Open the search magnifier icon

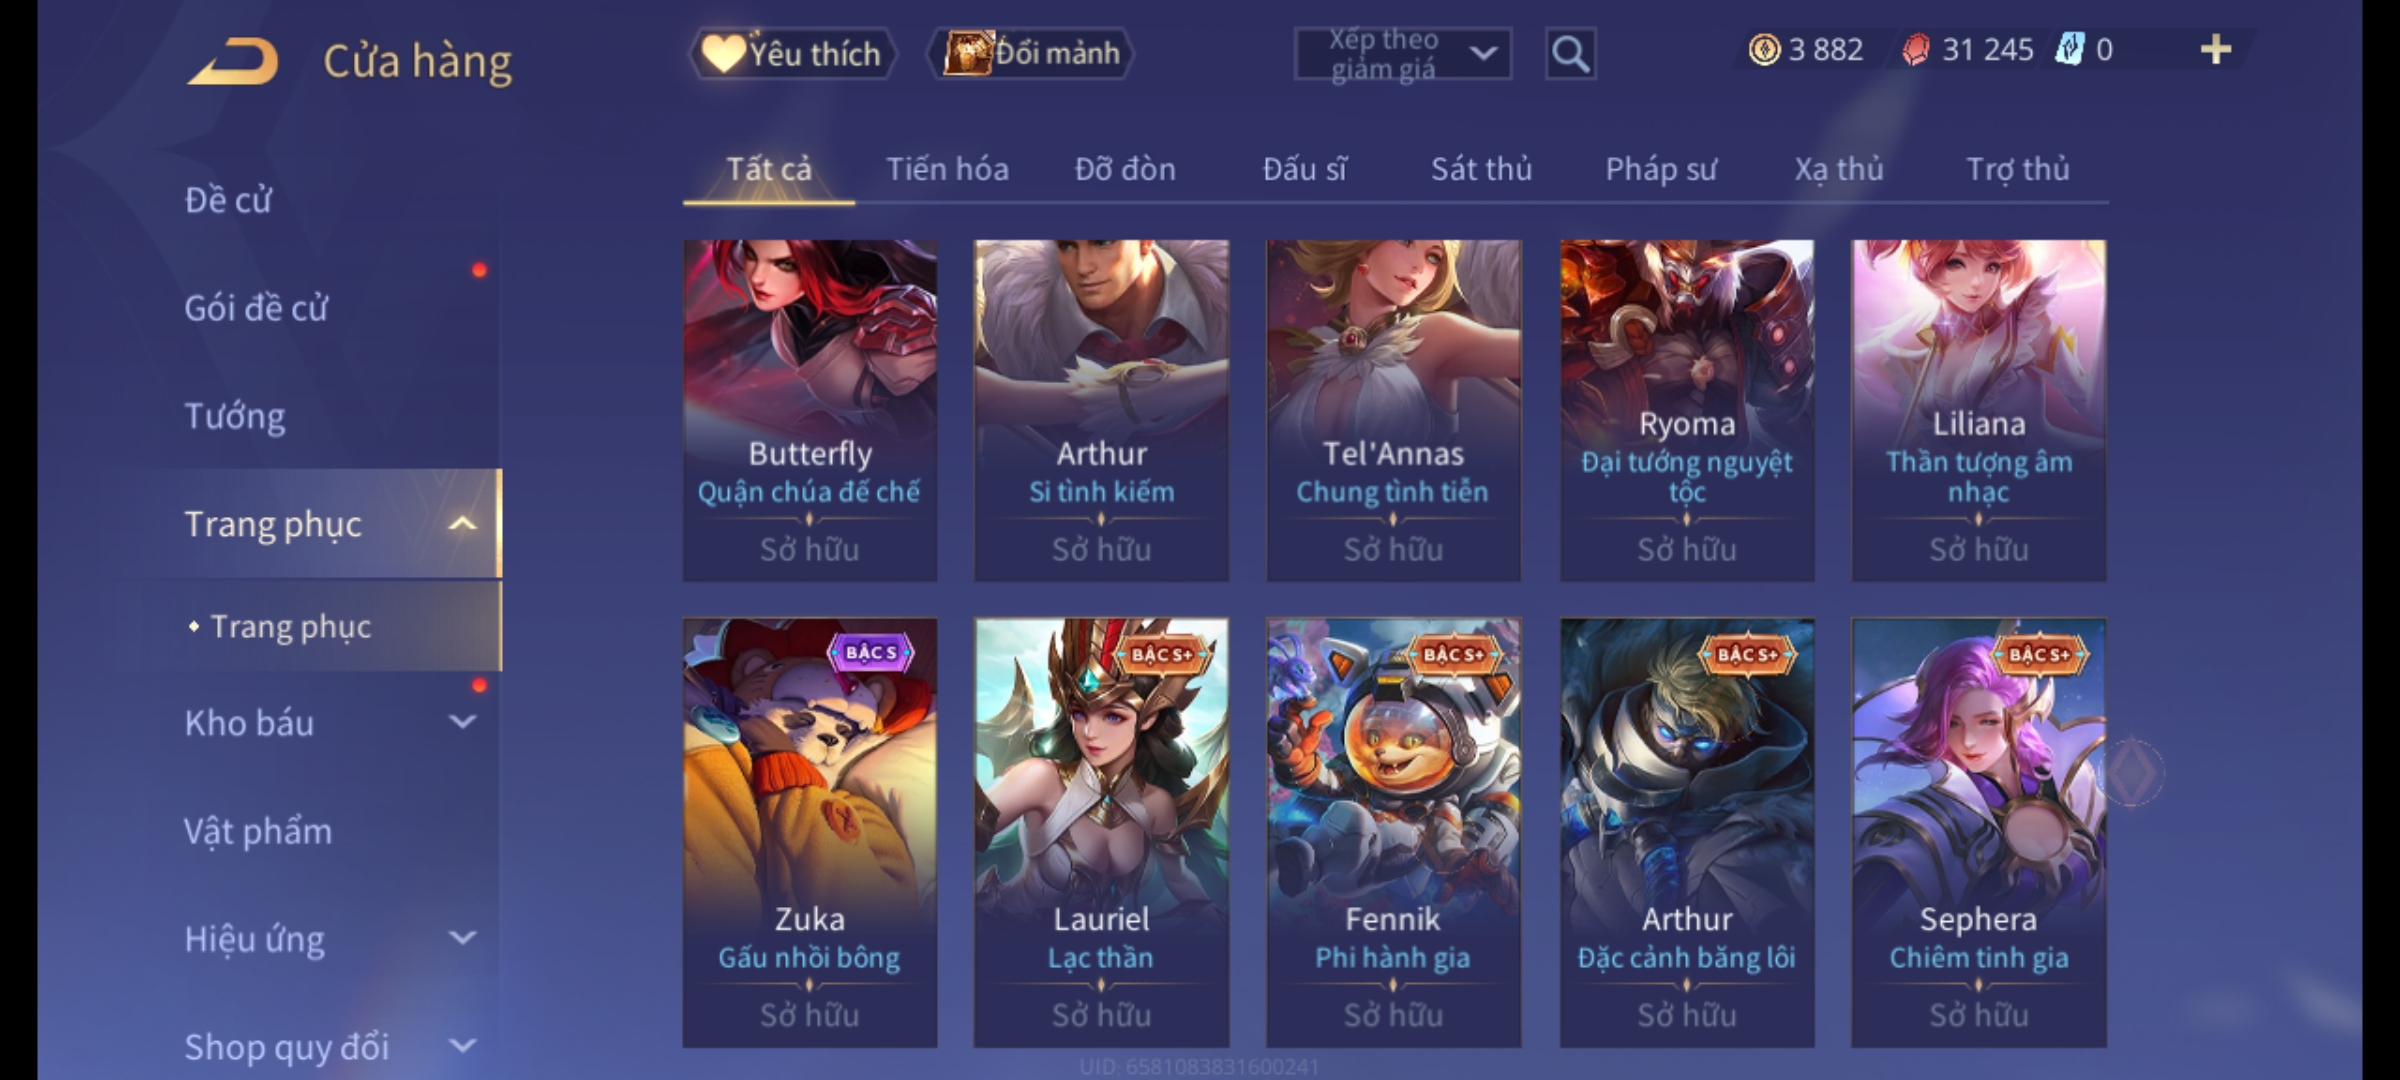[x=1570, y=53]
